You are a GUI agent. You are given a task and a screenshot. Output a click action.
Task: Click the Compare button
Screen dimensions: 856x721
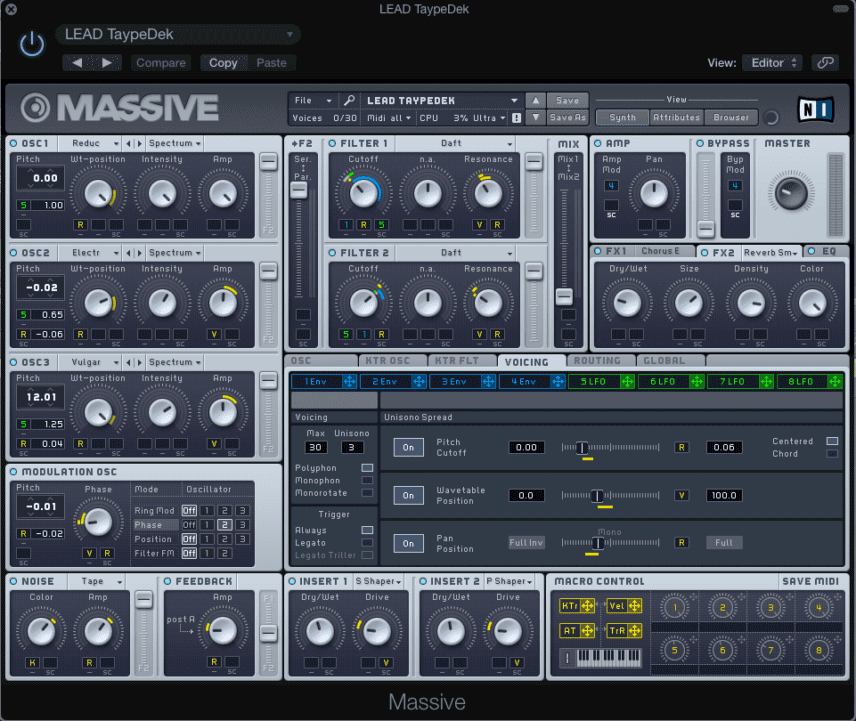(161, 63)
